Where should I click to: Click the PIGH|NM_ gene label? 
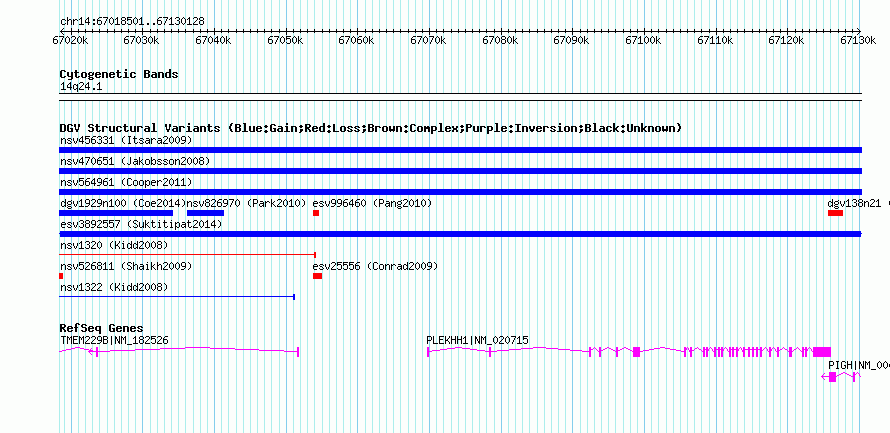coord(859,365)
